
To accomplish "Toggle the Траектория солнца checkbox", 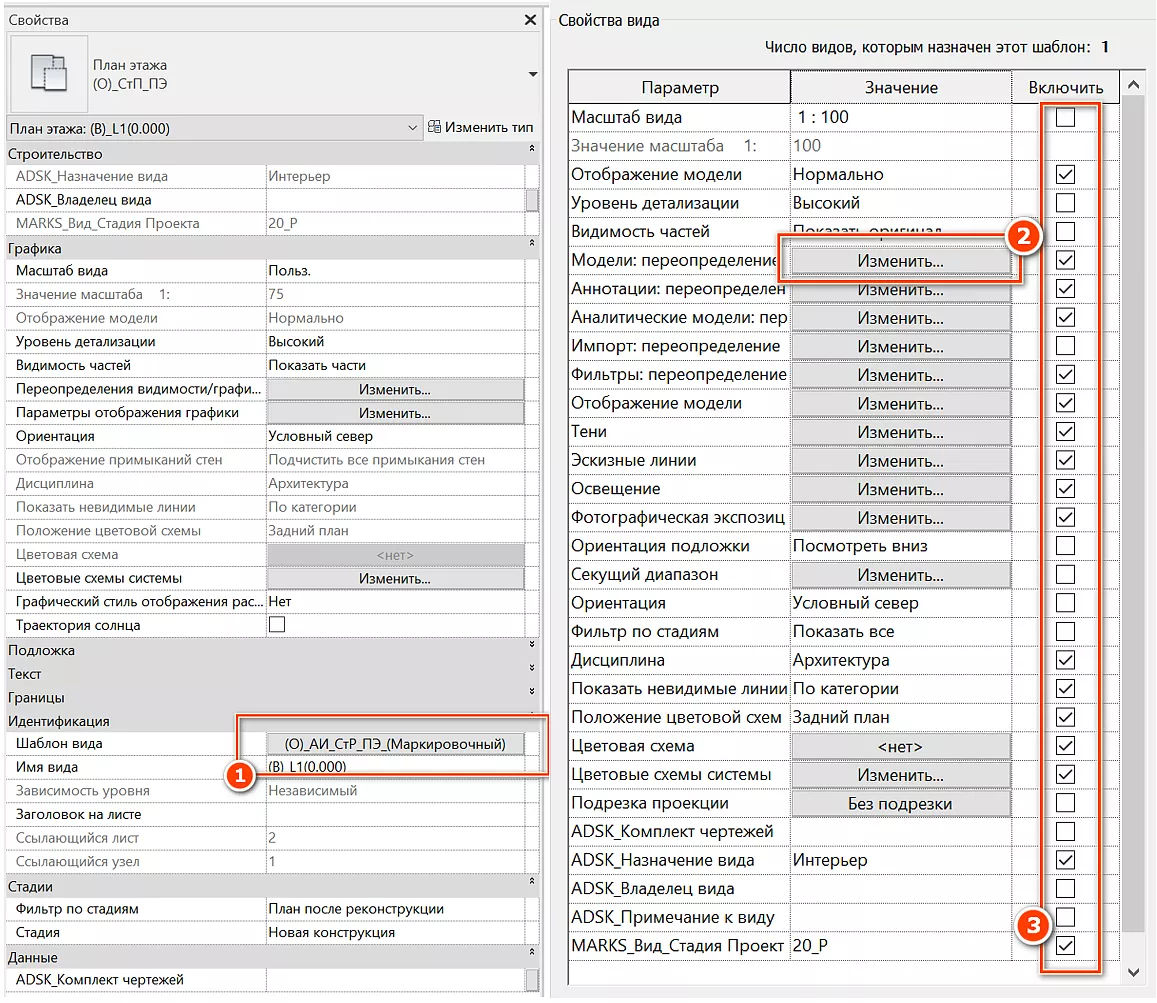I will click(277, 625).
